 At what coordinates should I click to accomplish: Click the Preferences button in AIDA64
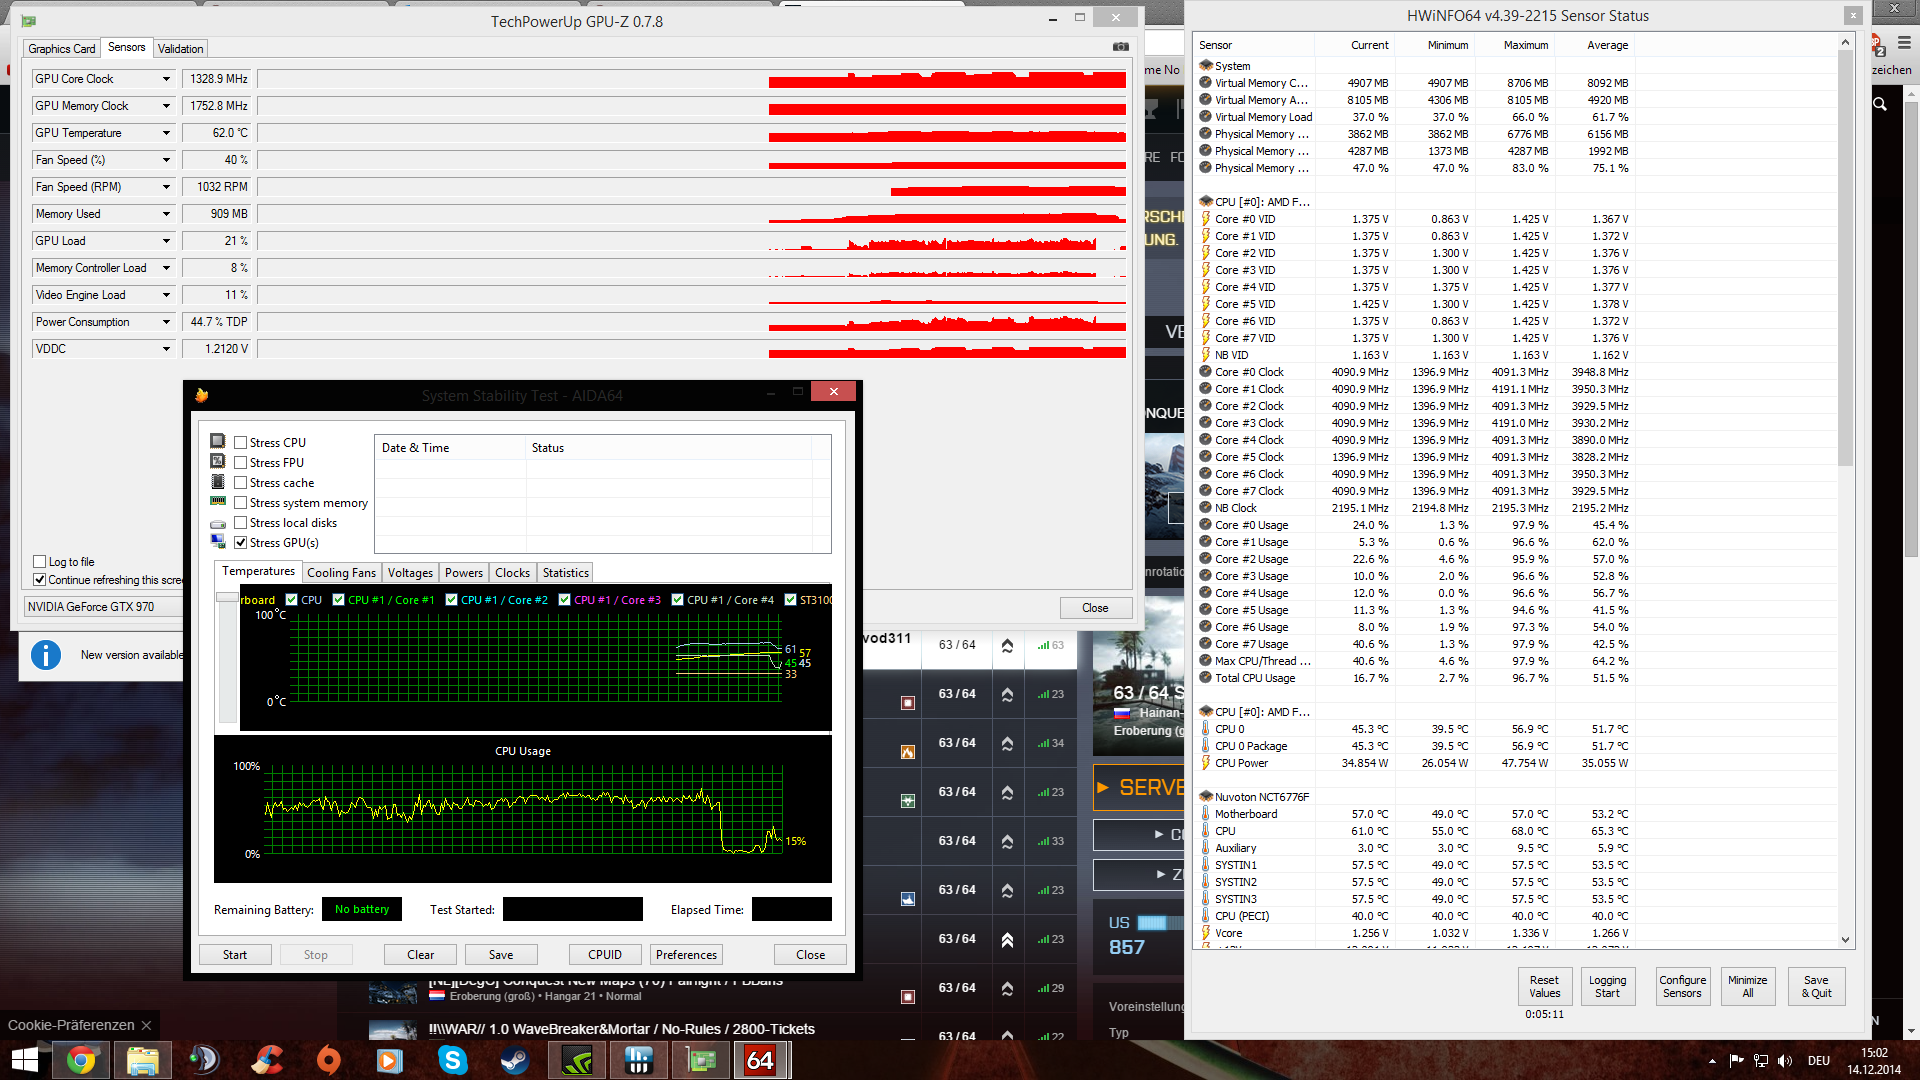click(x=686, y=955)
